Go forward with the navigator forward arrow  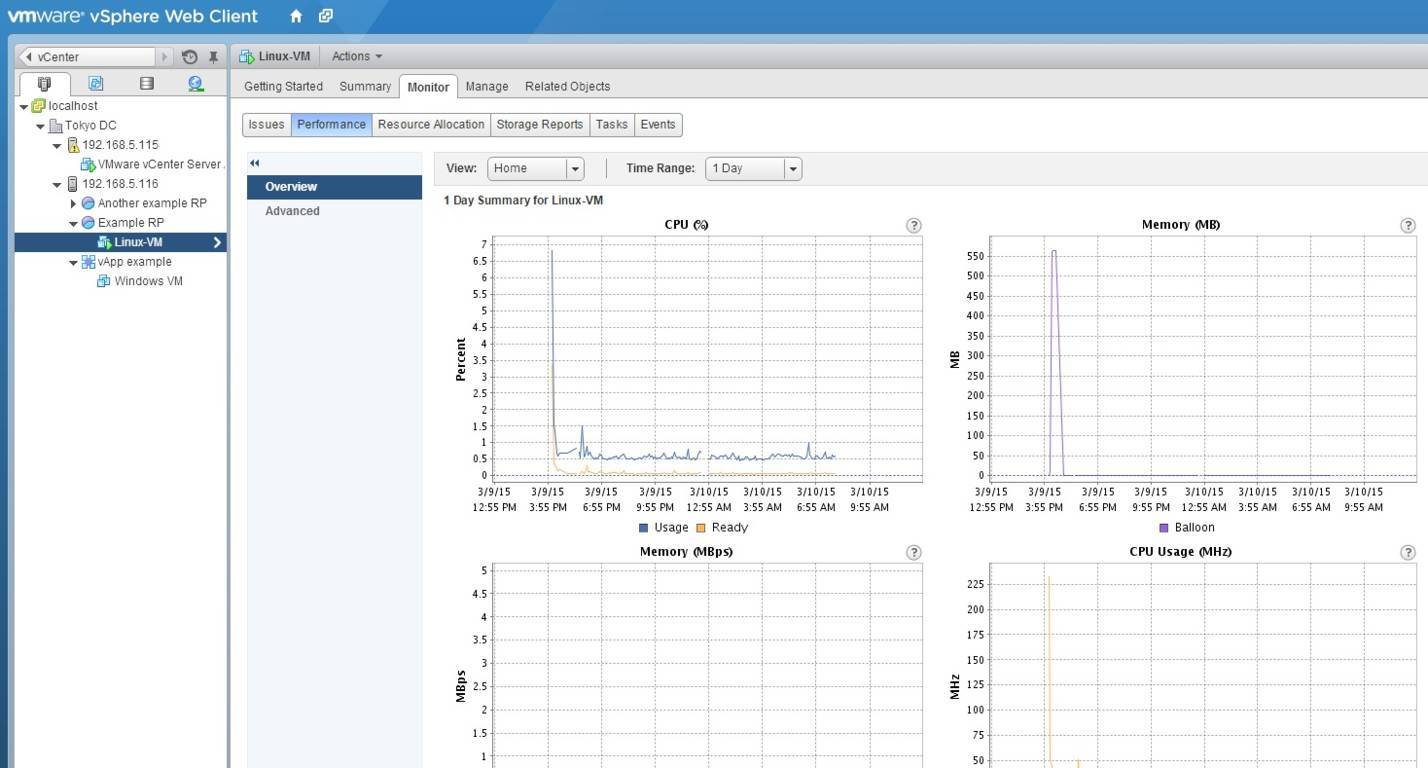(166, 57)
